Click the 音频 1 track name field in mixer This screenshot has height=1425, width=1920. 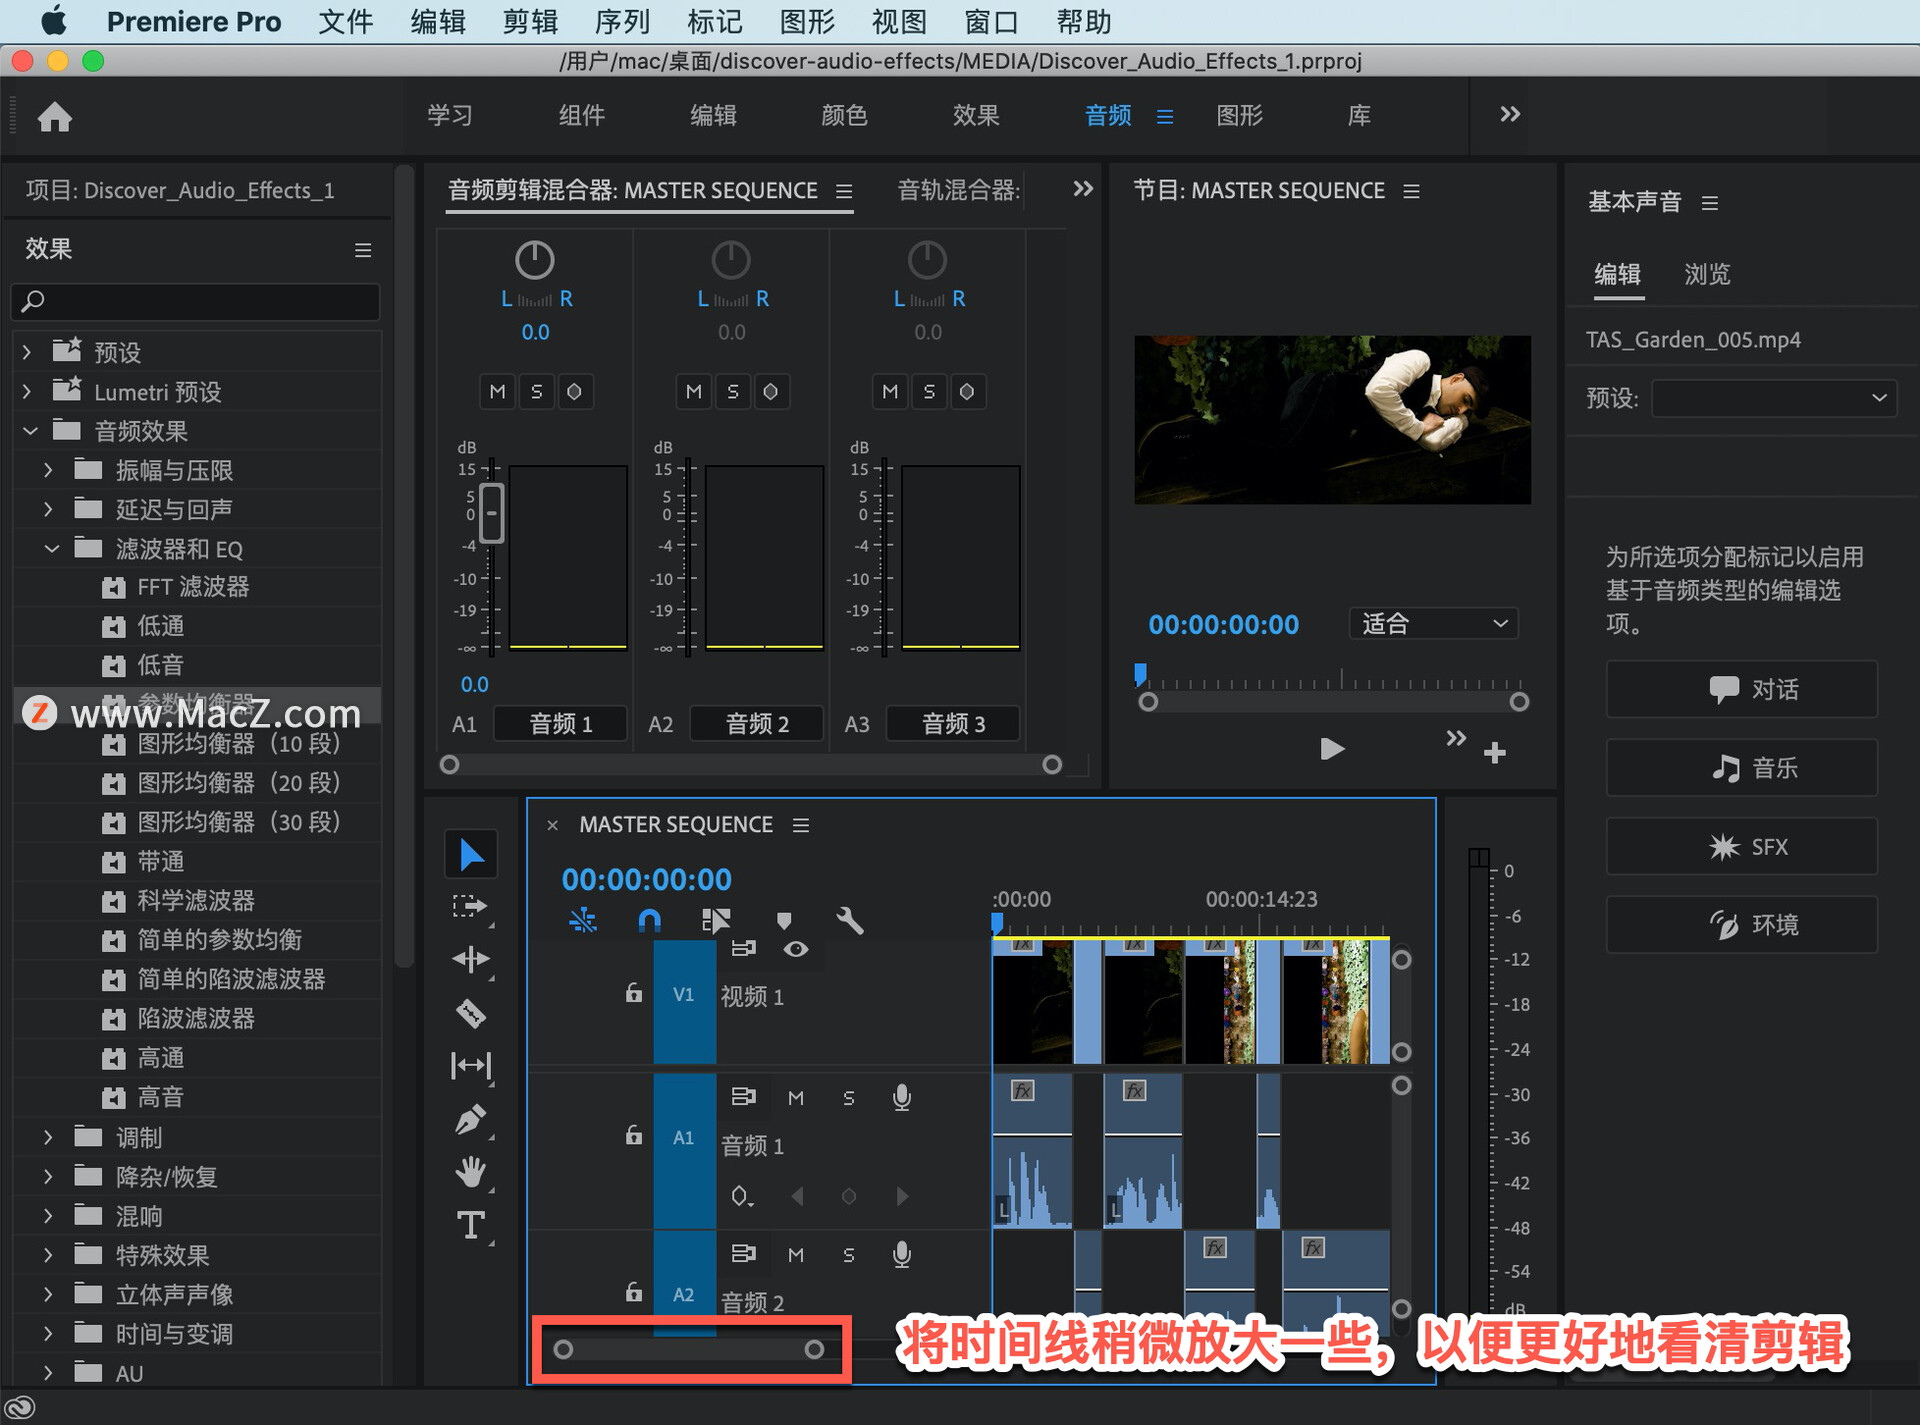(x=560, y=723)
